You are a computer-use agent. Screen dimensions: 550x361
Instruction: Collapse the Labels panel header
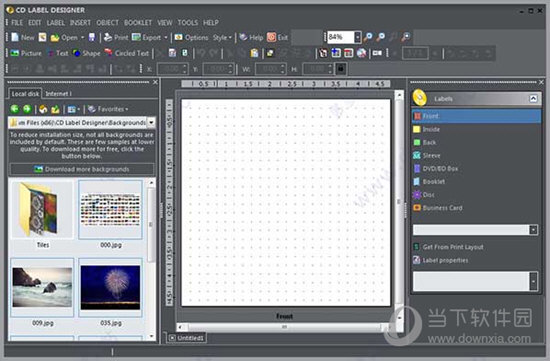(x=533, y=99)
